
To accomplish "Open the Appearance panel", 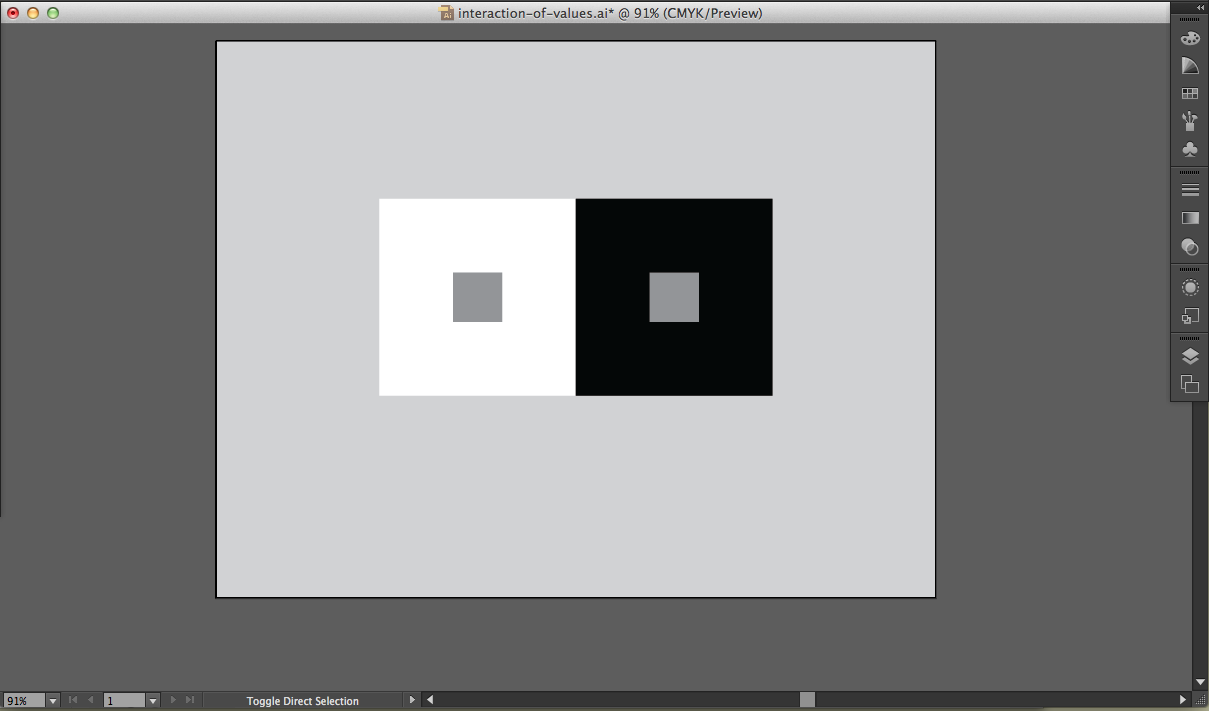I will (x=1189, y=288).
